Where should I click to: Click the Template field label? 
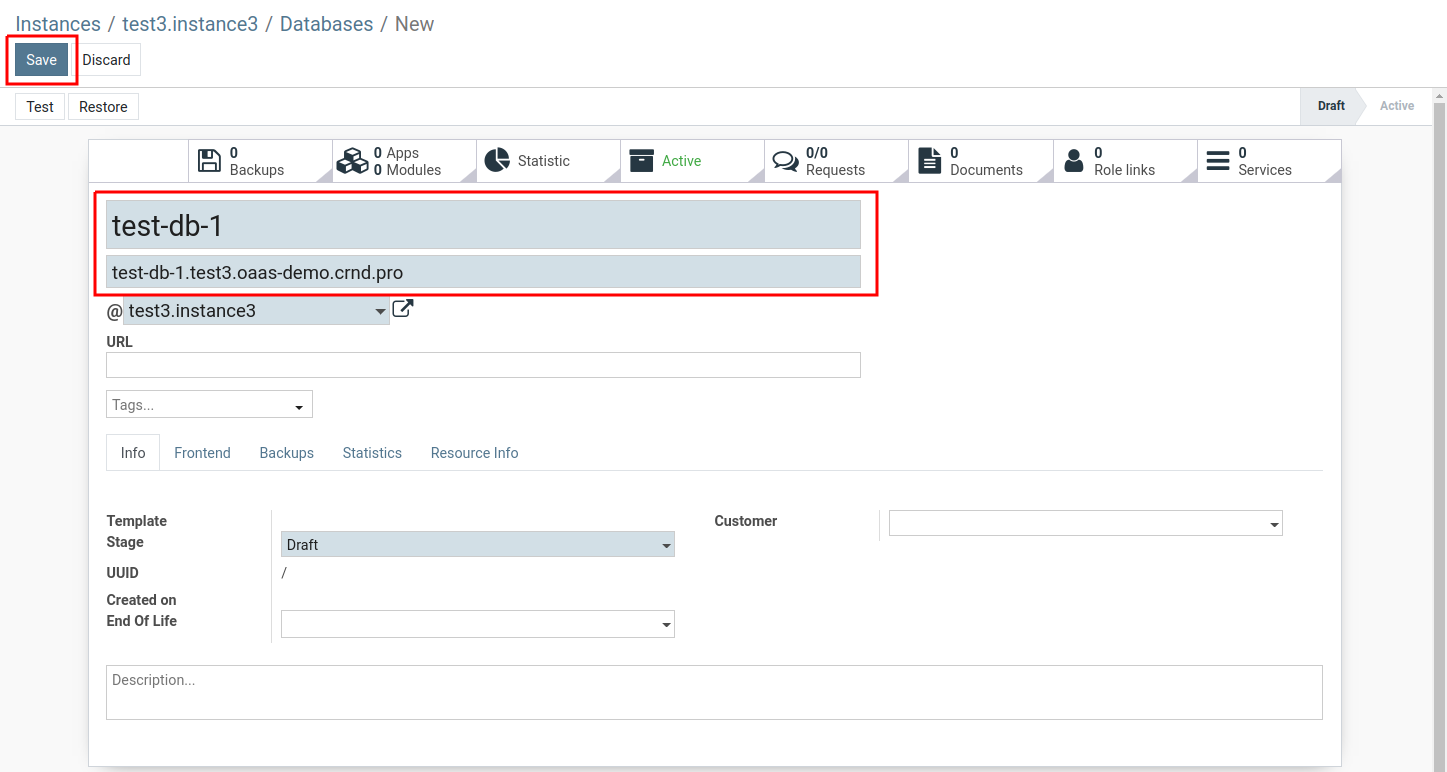[137, 521]
